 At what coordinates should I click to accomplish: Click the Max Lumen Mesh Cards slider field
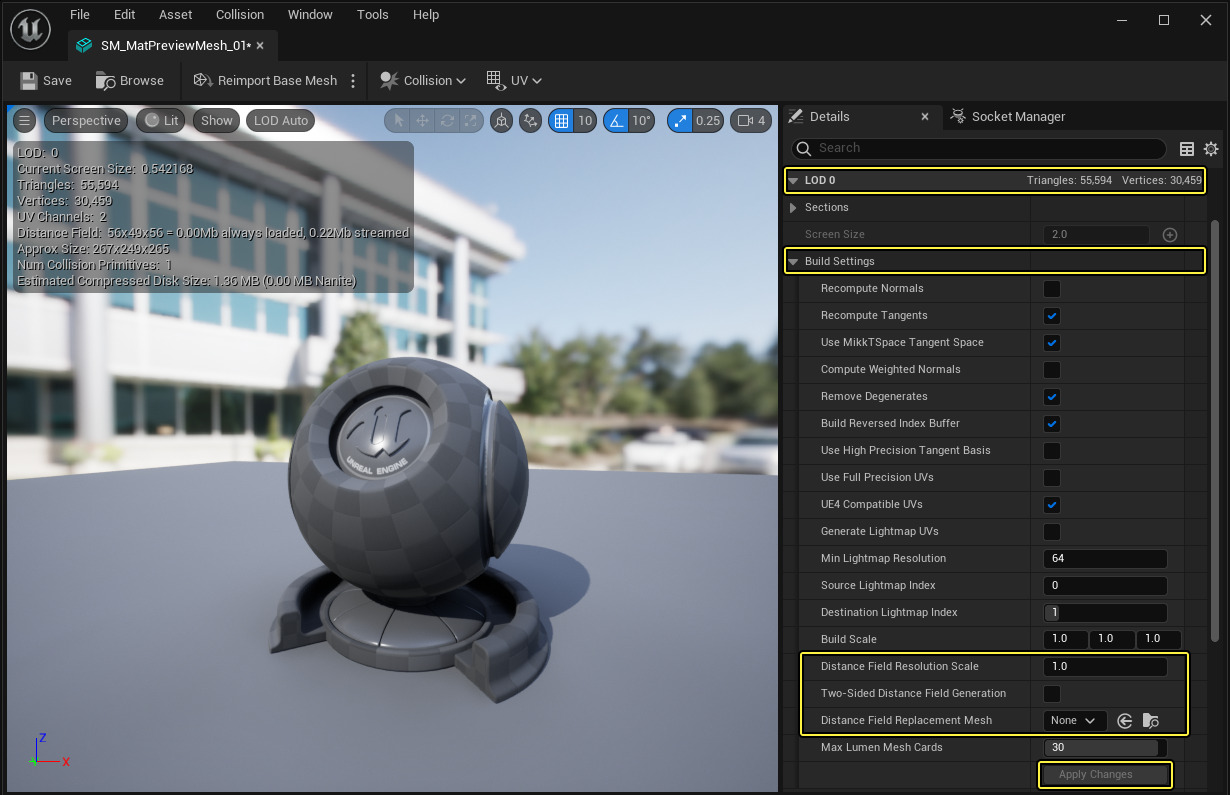(1105, 748)
